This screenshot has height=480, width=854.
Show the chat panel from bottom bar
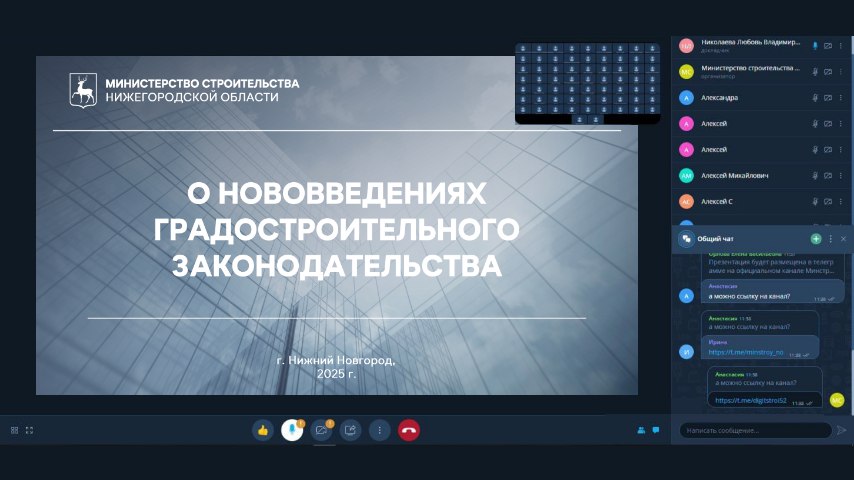(656, 430)
